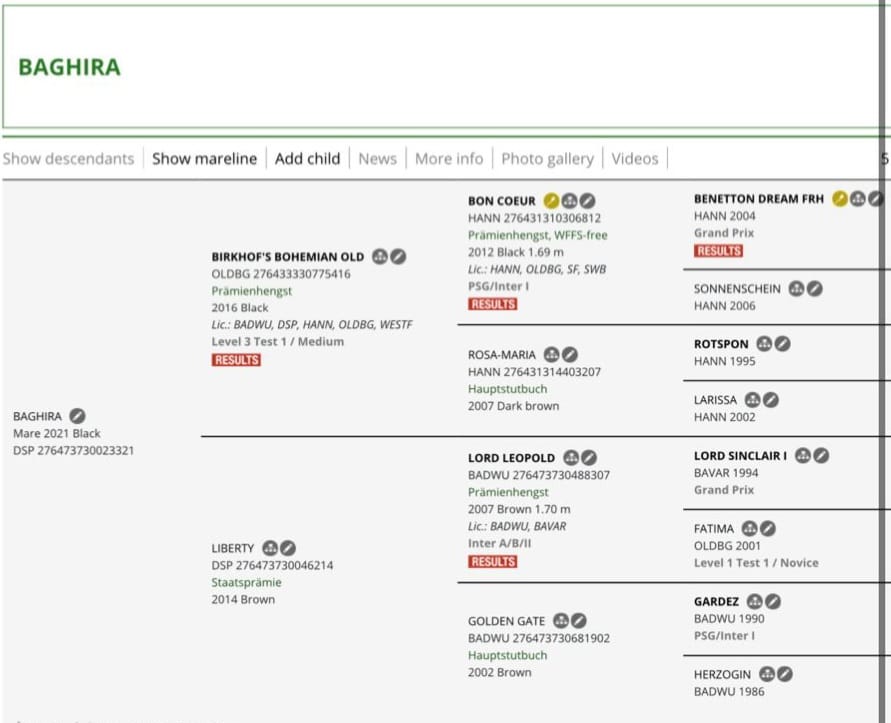The height and width of the screenshot is (723, 891).
Task: Click the pencil icon next to GARDEZ
Action: click(773, 602)
